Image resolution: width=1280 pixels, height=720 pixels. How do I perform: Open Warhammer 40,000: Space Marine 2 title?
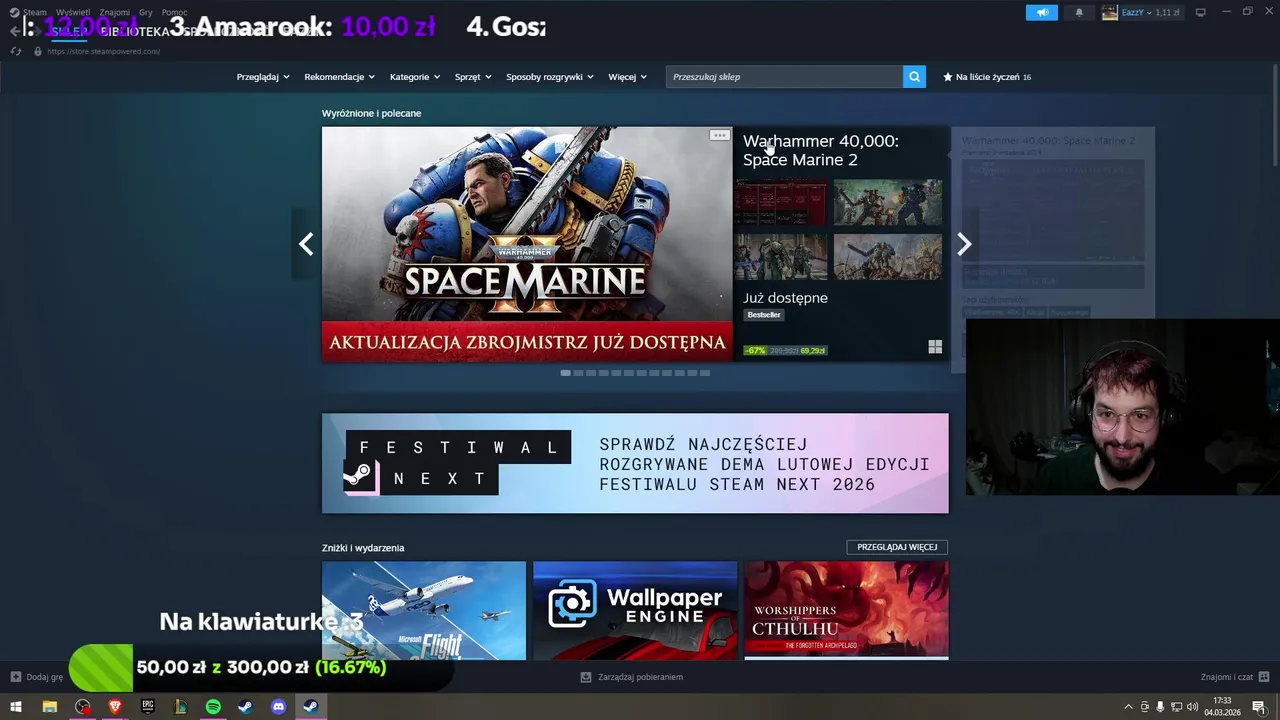pos(821,150)
